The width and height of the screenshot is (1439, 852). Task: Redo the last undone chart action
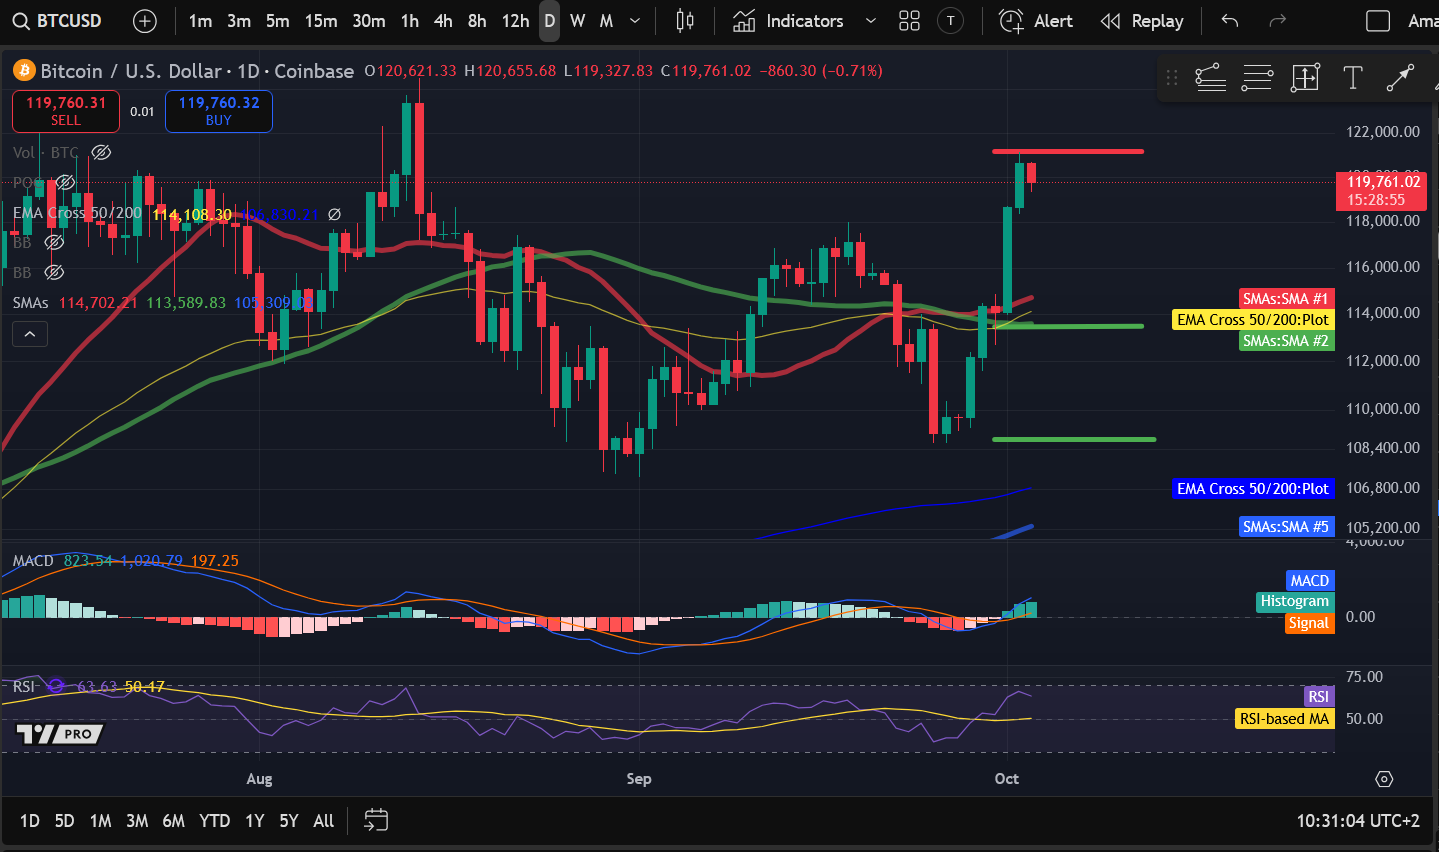pos(1277,21)
